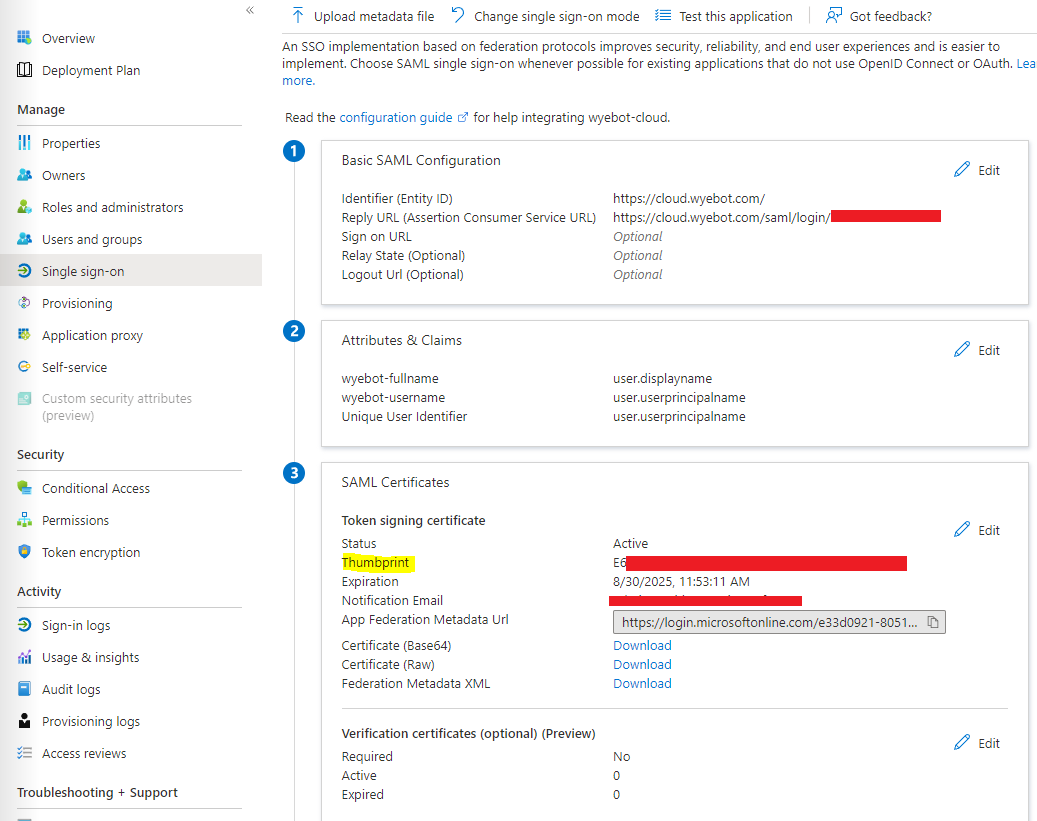Open the configuration guide link
The image size is (1037, 821).
(395, 118)
